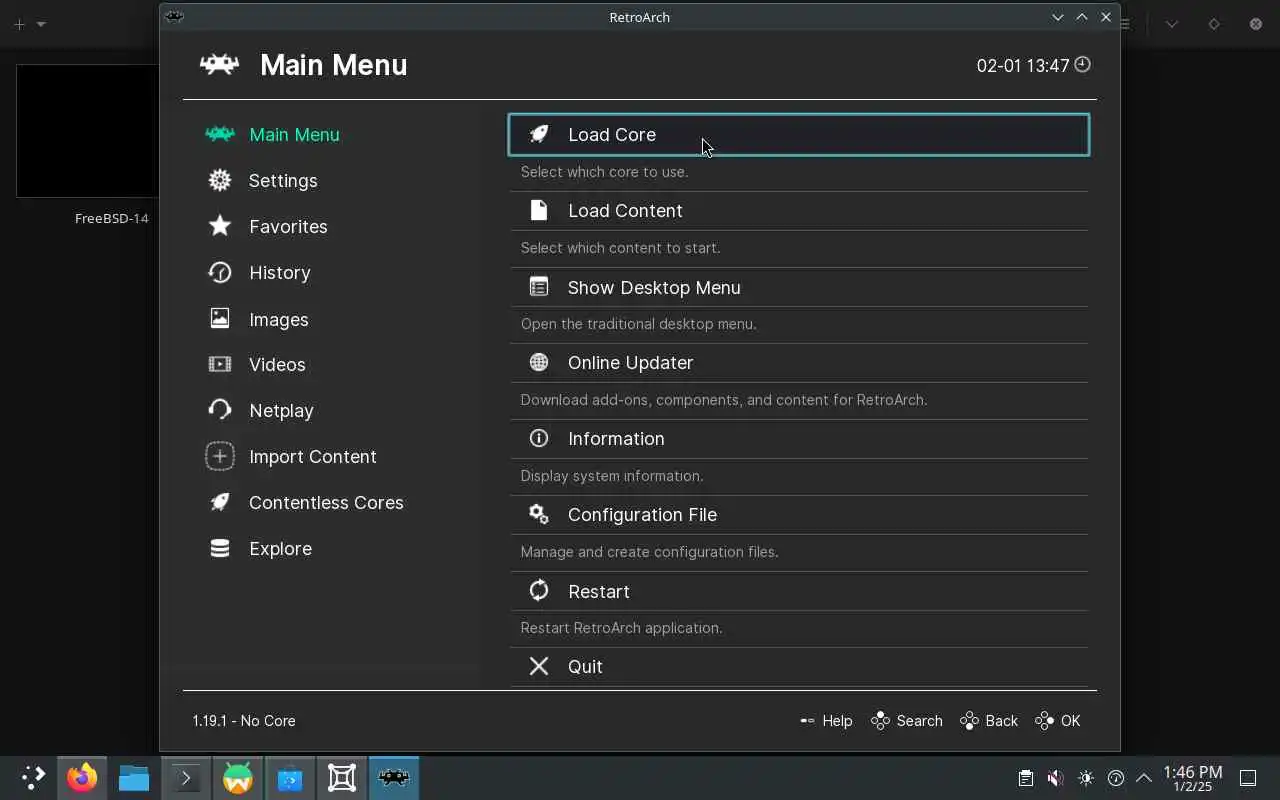
Task: Click the text Display system information.
Action: click(612, 476)
